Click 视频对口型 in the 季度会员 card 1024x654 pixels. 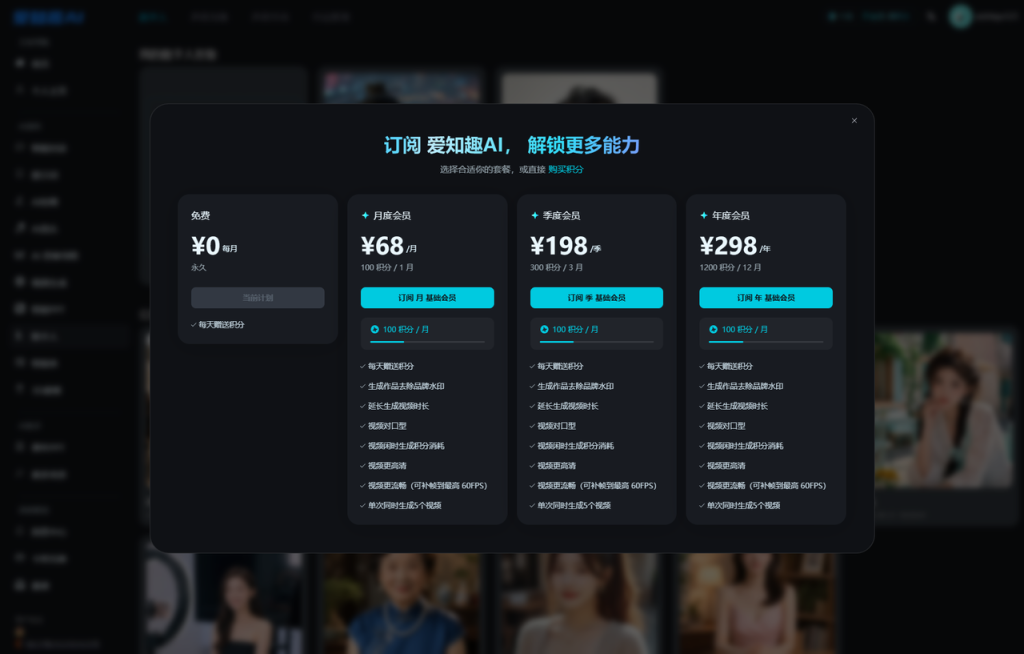(x=556, y=426)
